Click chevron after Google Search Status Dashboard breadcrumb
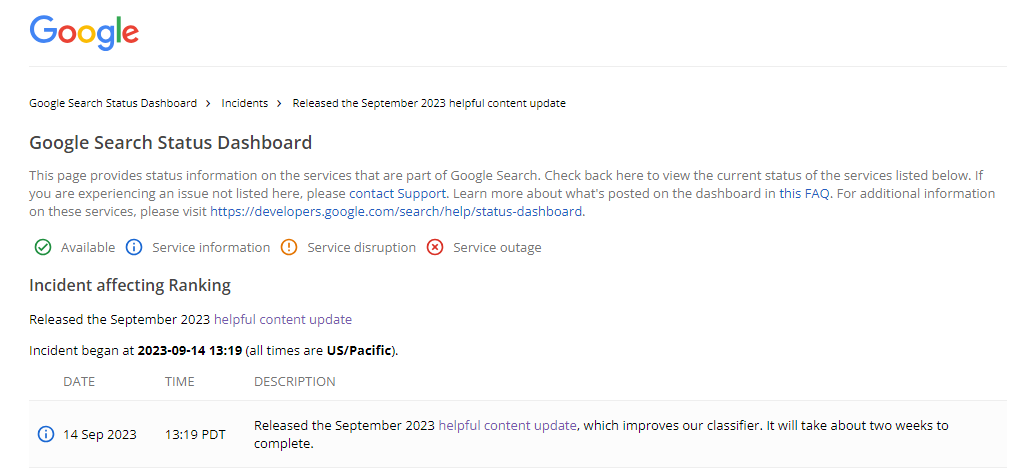1024x474 pixels. tap(208, 103)
